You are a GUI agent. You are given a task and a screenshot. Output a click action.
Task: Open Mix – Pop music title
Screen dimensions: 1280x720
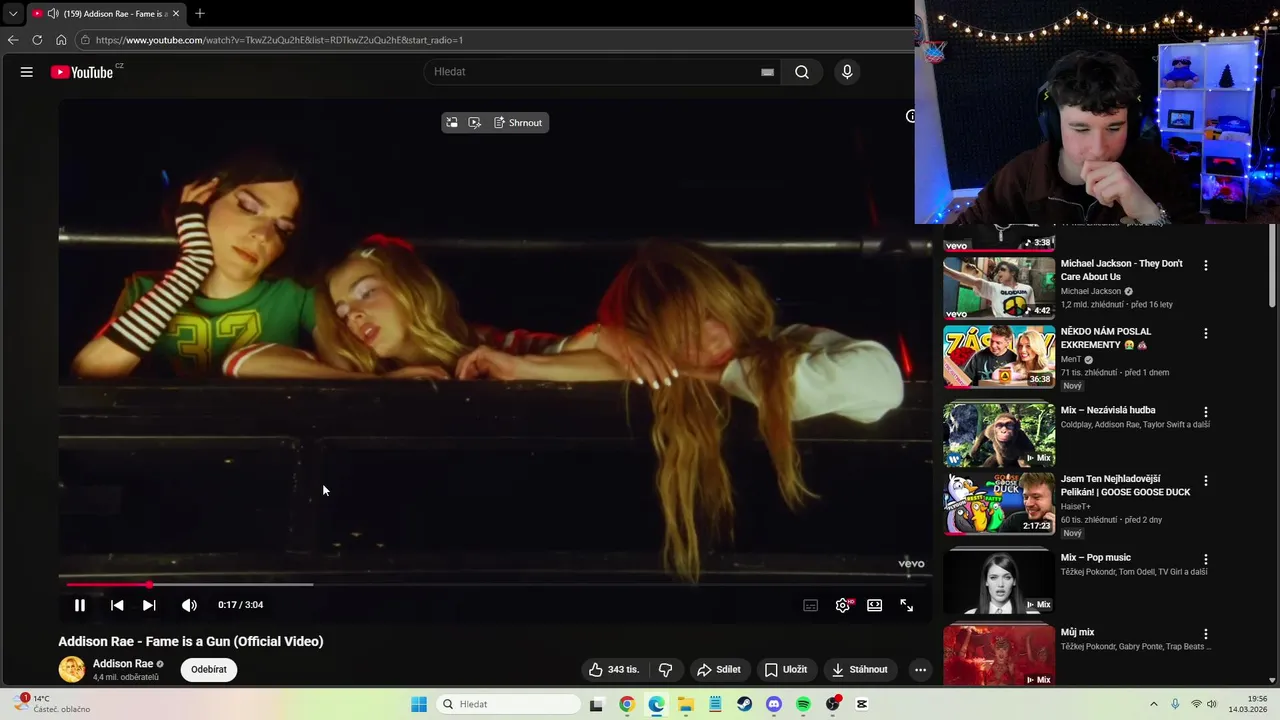(x=1096, y=558)
